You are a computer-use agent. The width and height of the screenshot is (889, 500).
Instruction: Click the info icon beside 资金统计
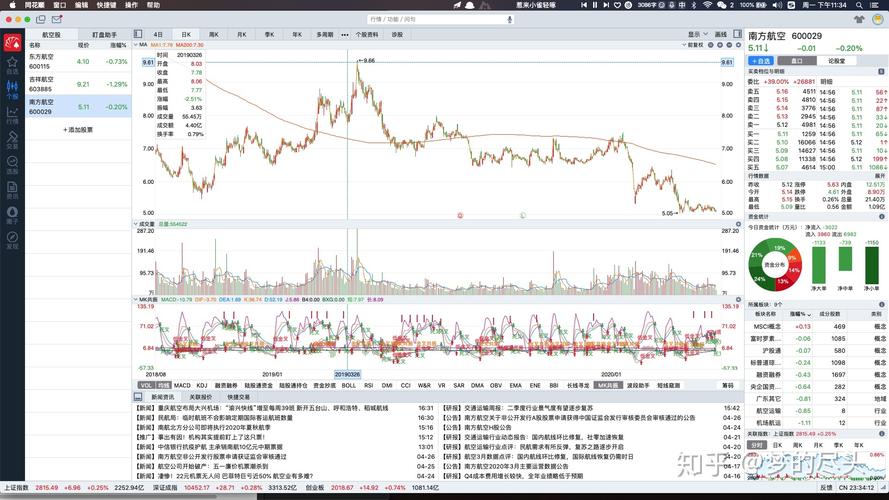(x=882, y=217)
